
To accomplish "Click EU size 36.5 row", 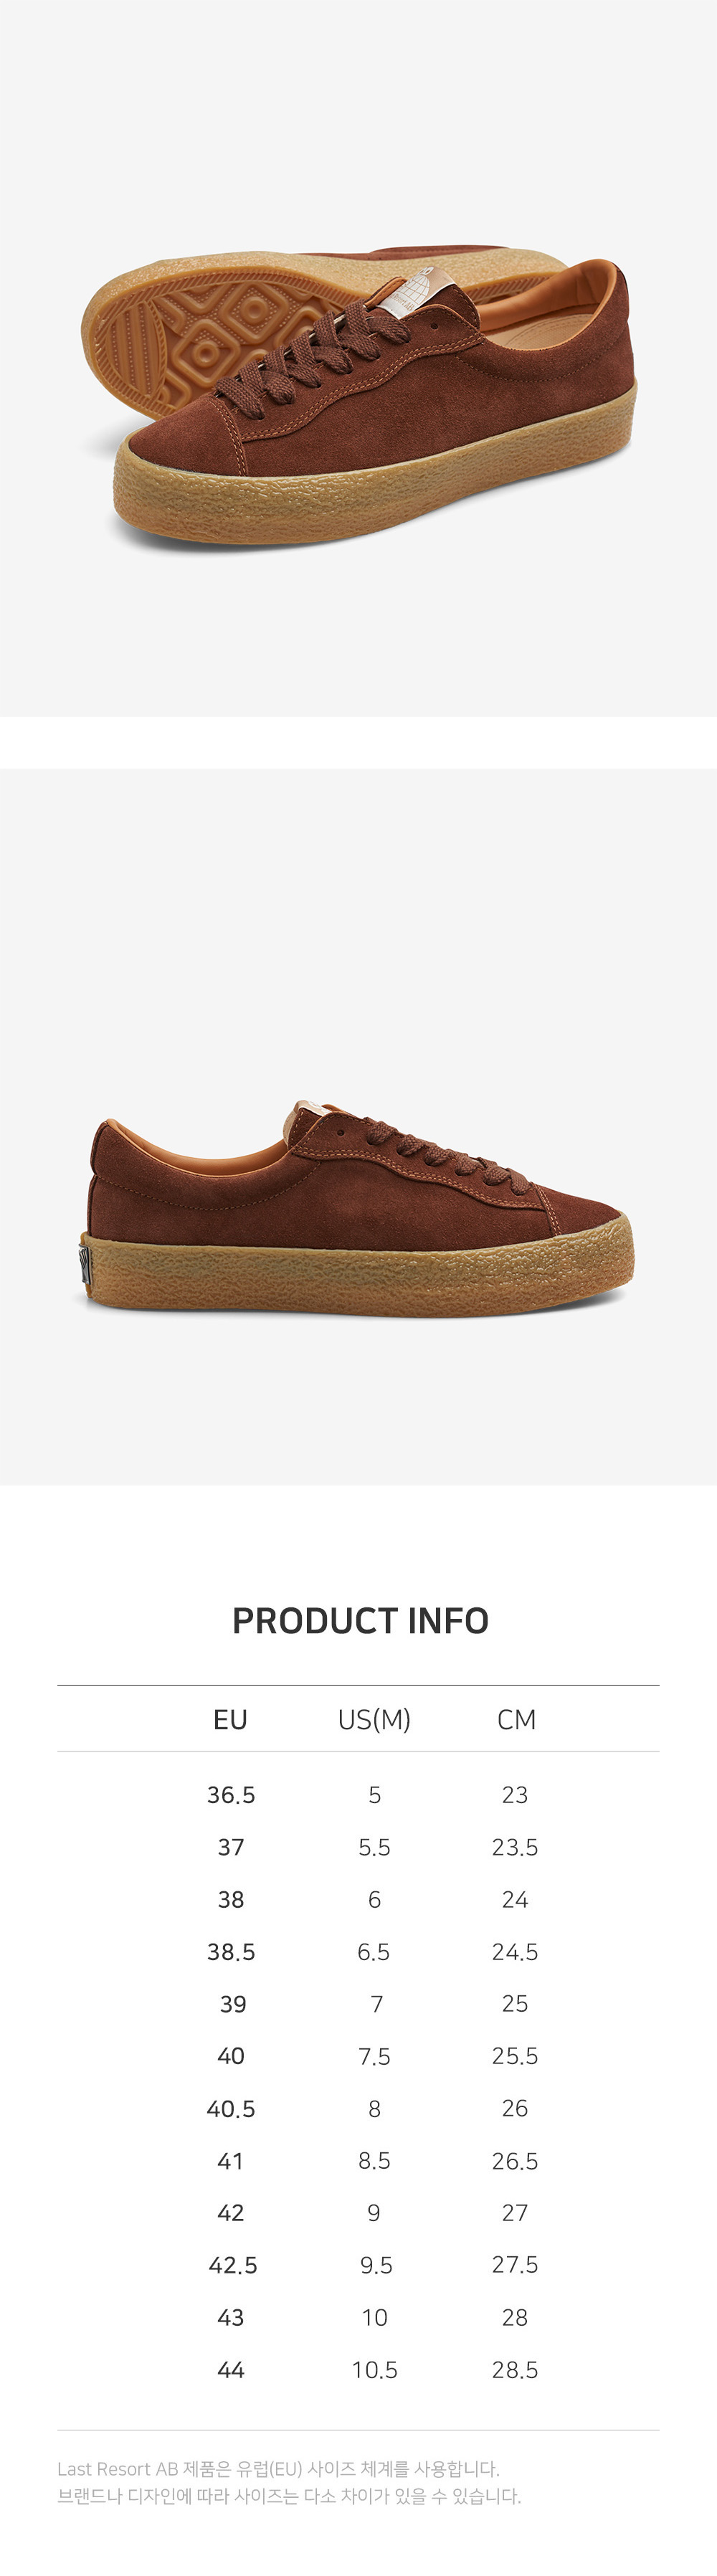I will click(x=358, y=1795).
